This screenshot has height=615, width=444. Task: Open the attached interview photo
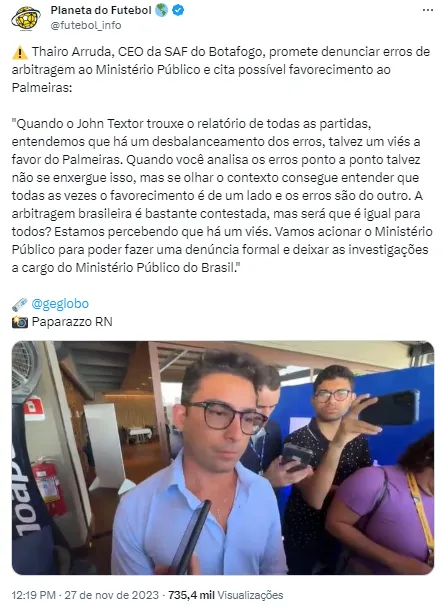tap(222, 458)
